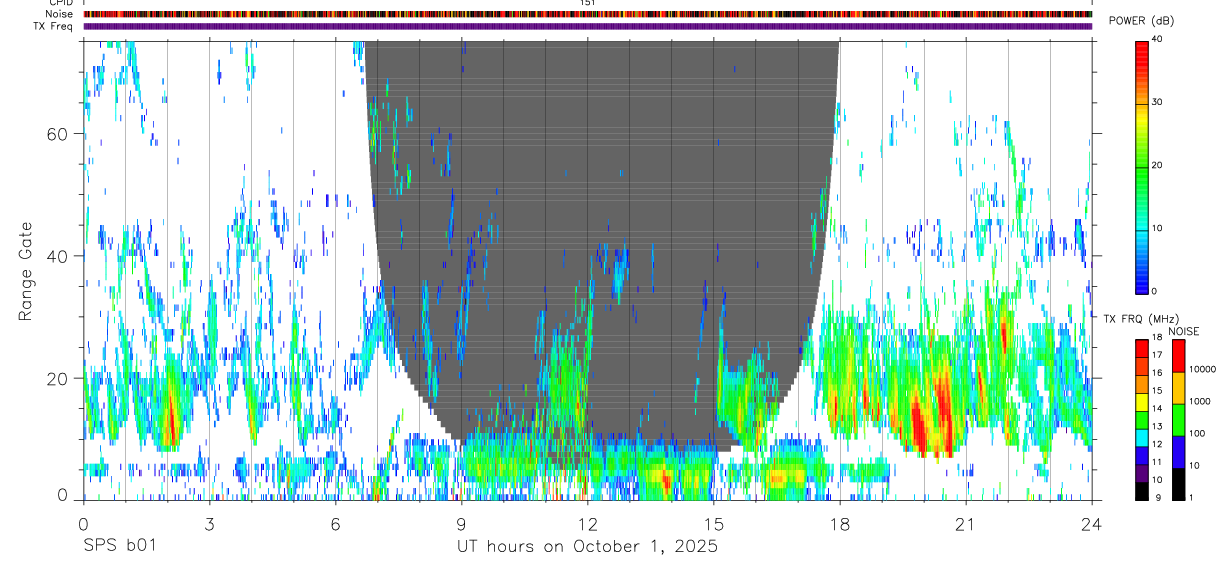
Task: Click the 'Range Gate' y-axis label
Action: coord(28,271)
